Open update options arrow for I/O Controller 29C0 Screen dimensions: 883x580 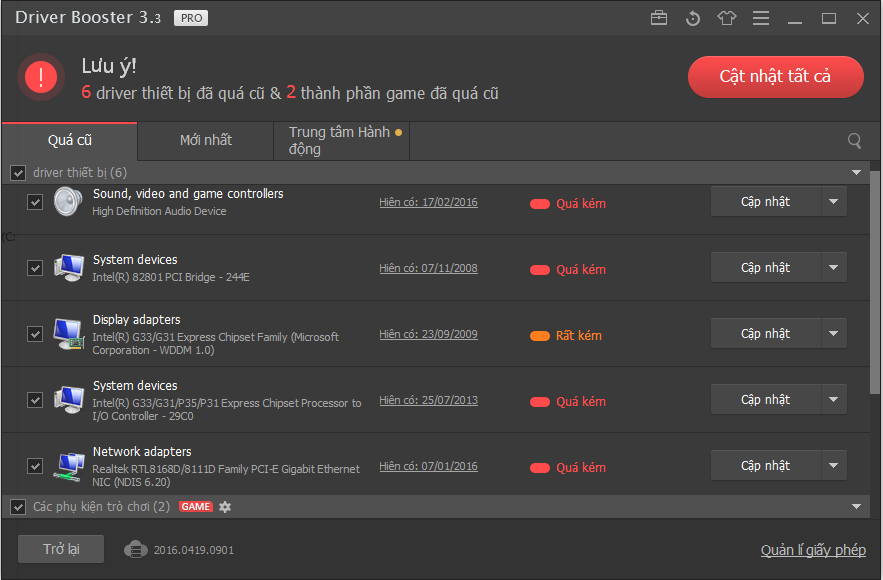[x=833, y=399]
